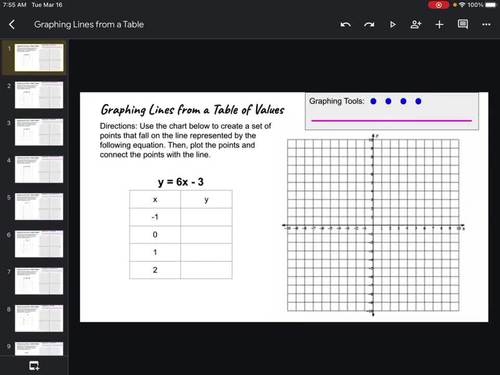Tap the back arrow to exit presentation
Screen dimensions: 500x375
12,24
